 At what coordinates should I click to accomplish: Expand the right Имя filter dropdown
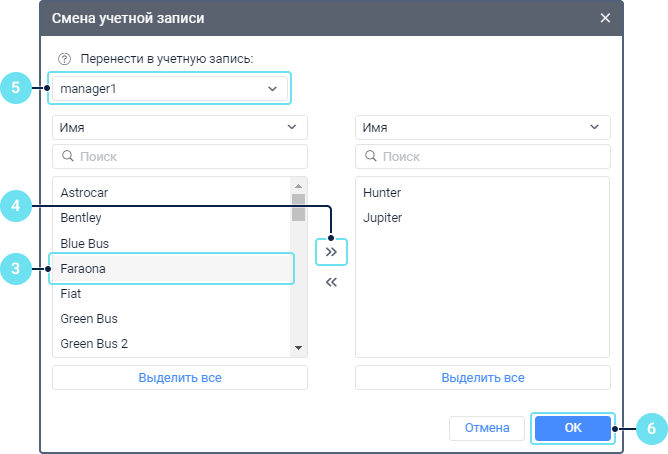point(482,128)
